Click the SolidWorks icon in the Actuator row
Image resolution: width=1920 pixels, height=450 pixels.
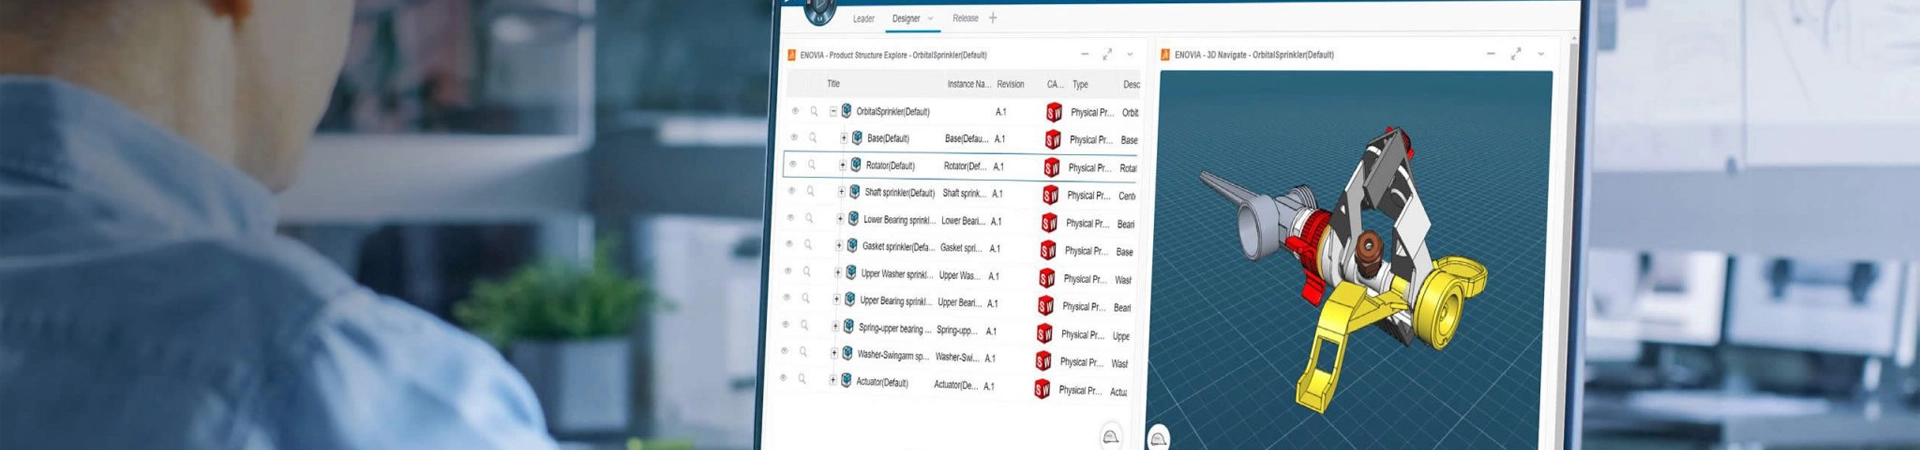coord(1042,389)
